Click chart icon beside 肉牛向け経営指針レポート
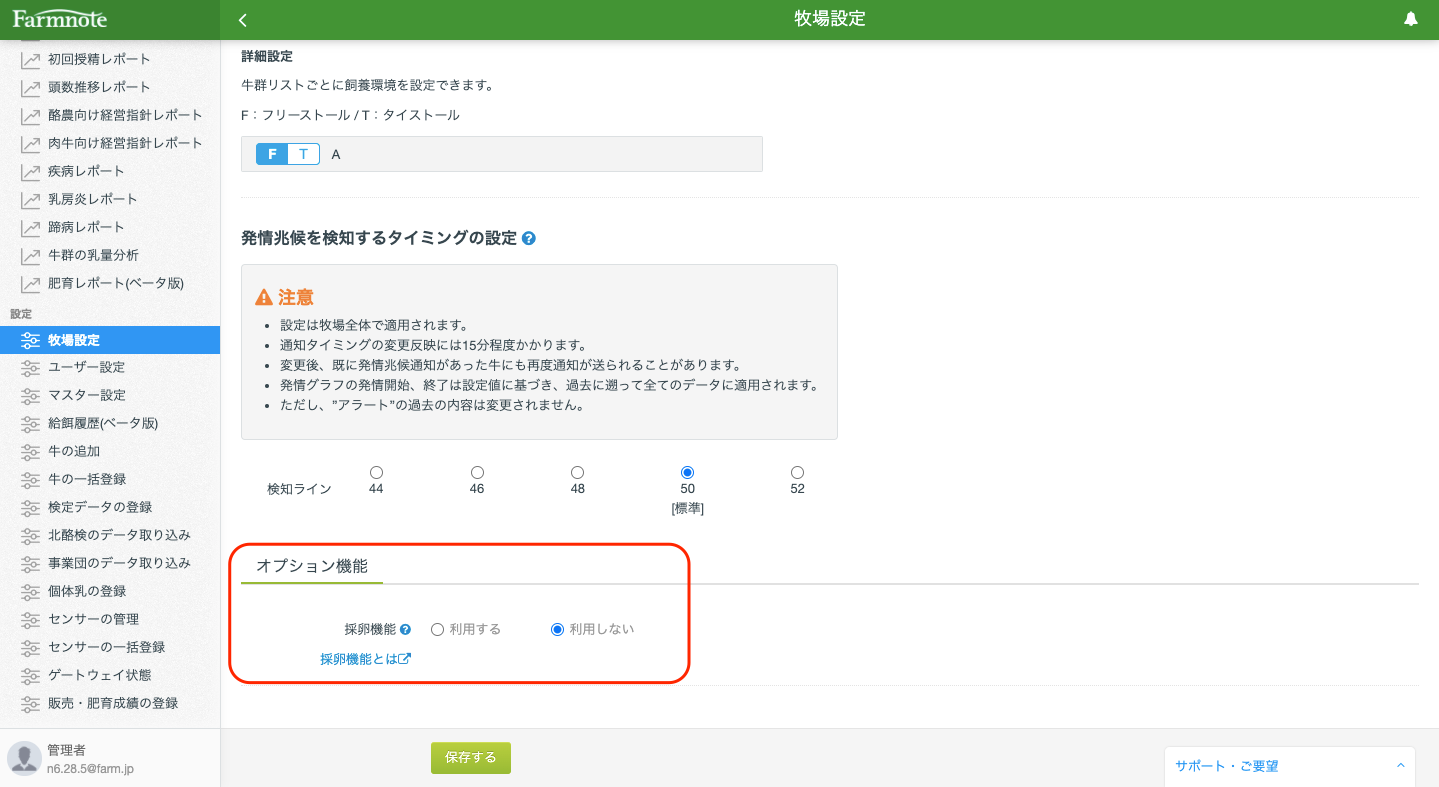The image size is (1439, 787). pos(30,143)
